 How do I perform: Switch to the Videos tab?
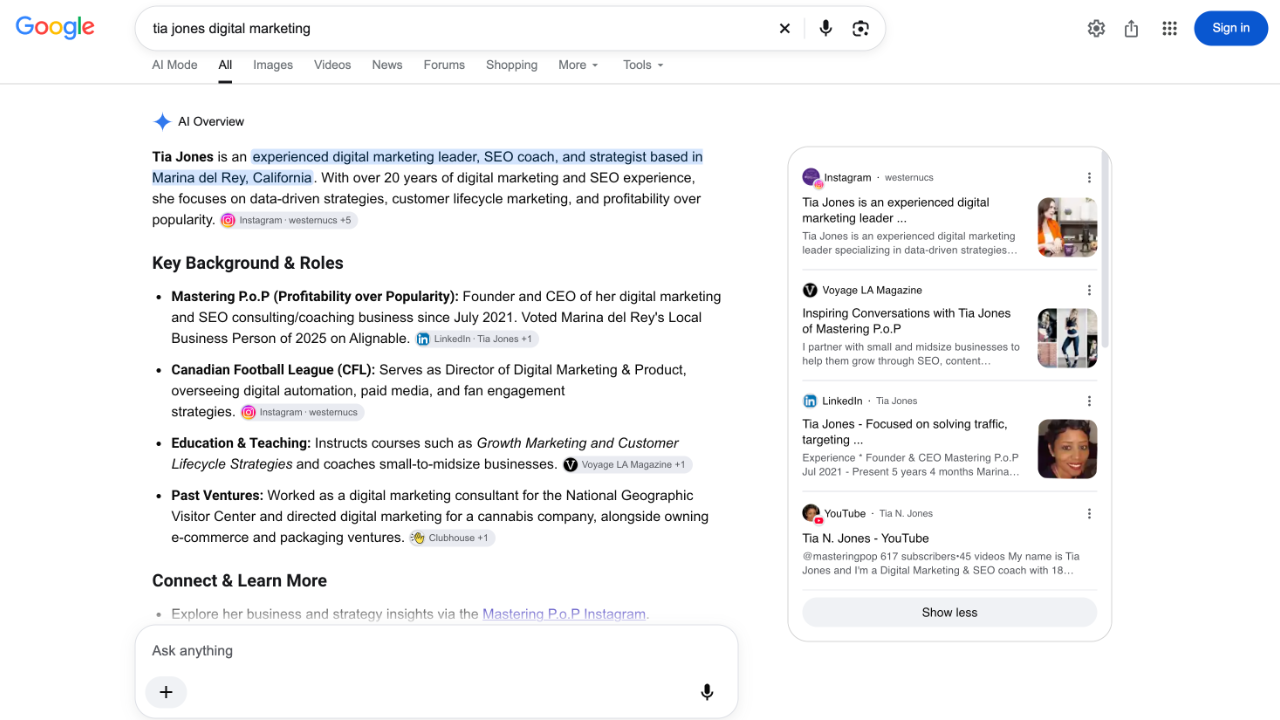332,65
